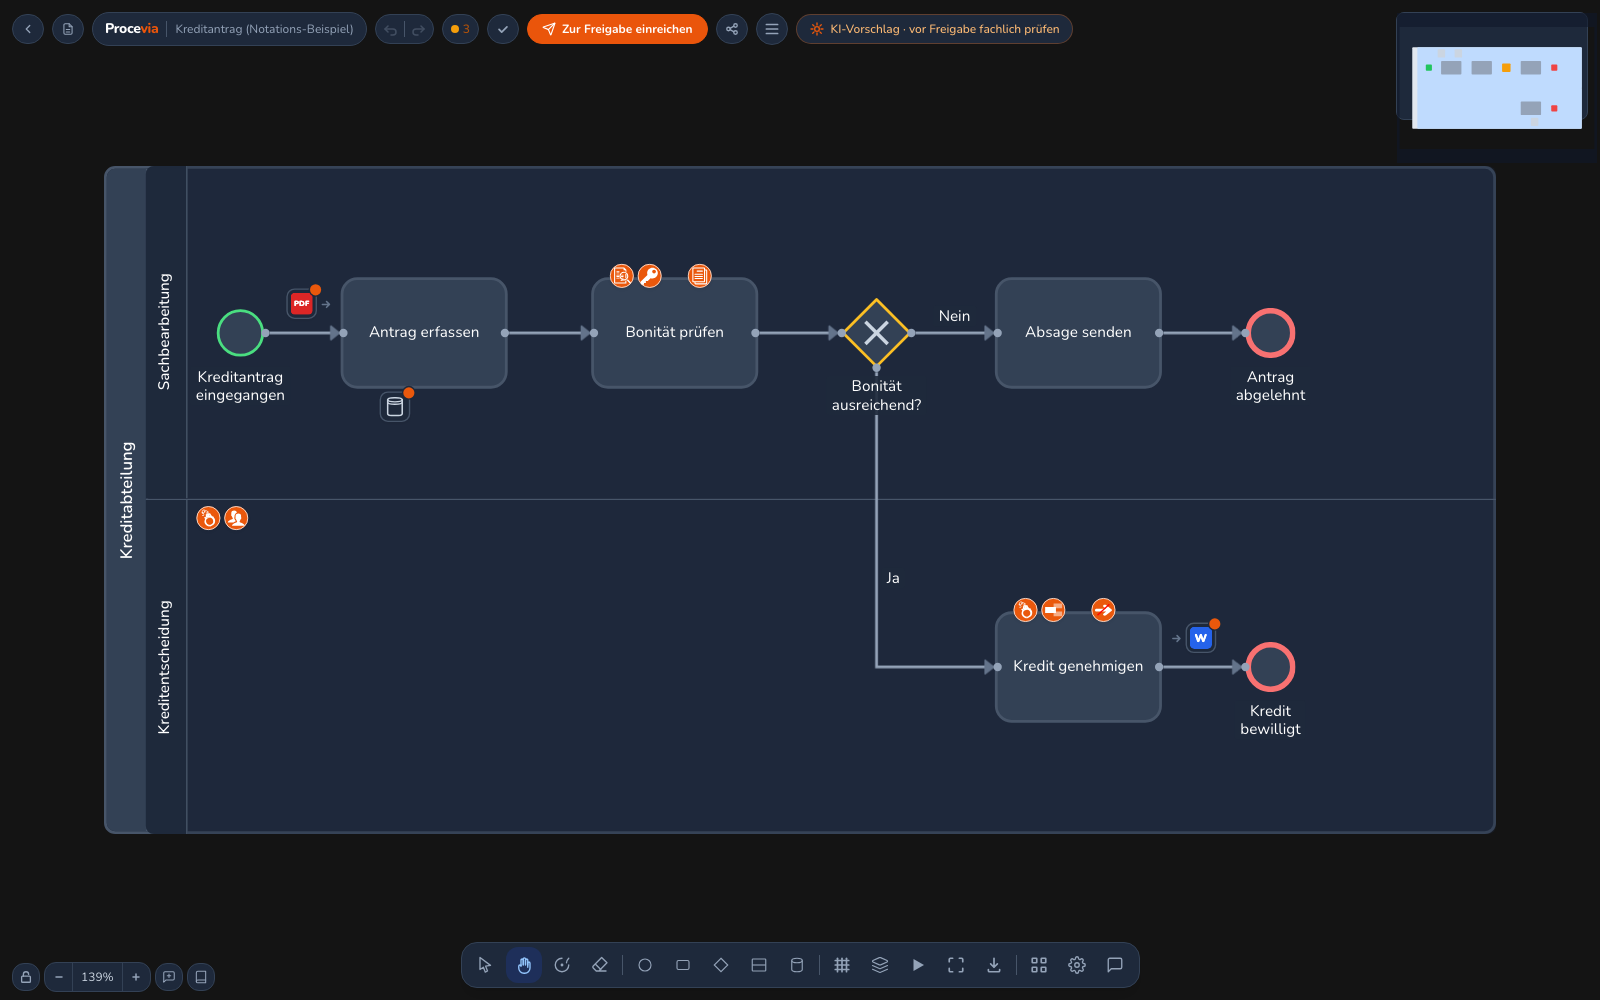Open the four-square apps grid
This screenshot has width=1600, height=1000.
pos(1039,965)
